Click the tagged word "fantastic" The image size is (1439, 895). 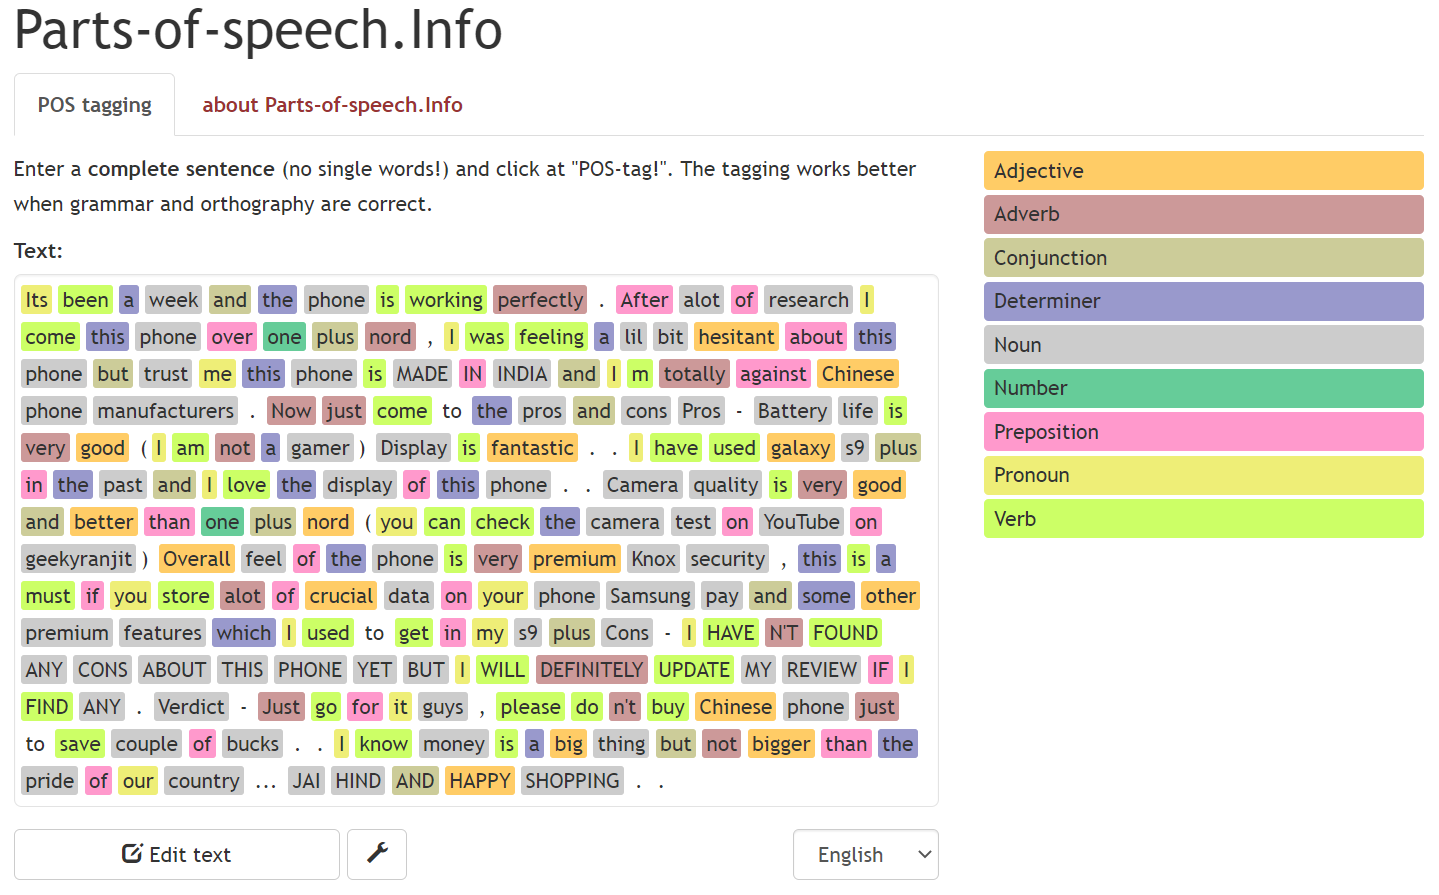coord(532,448)
